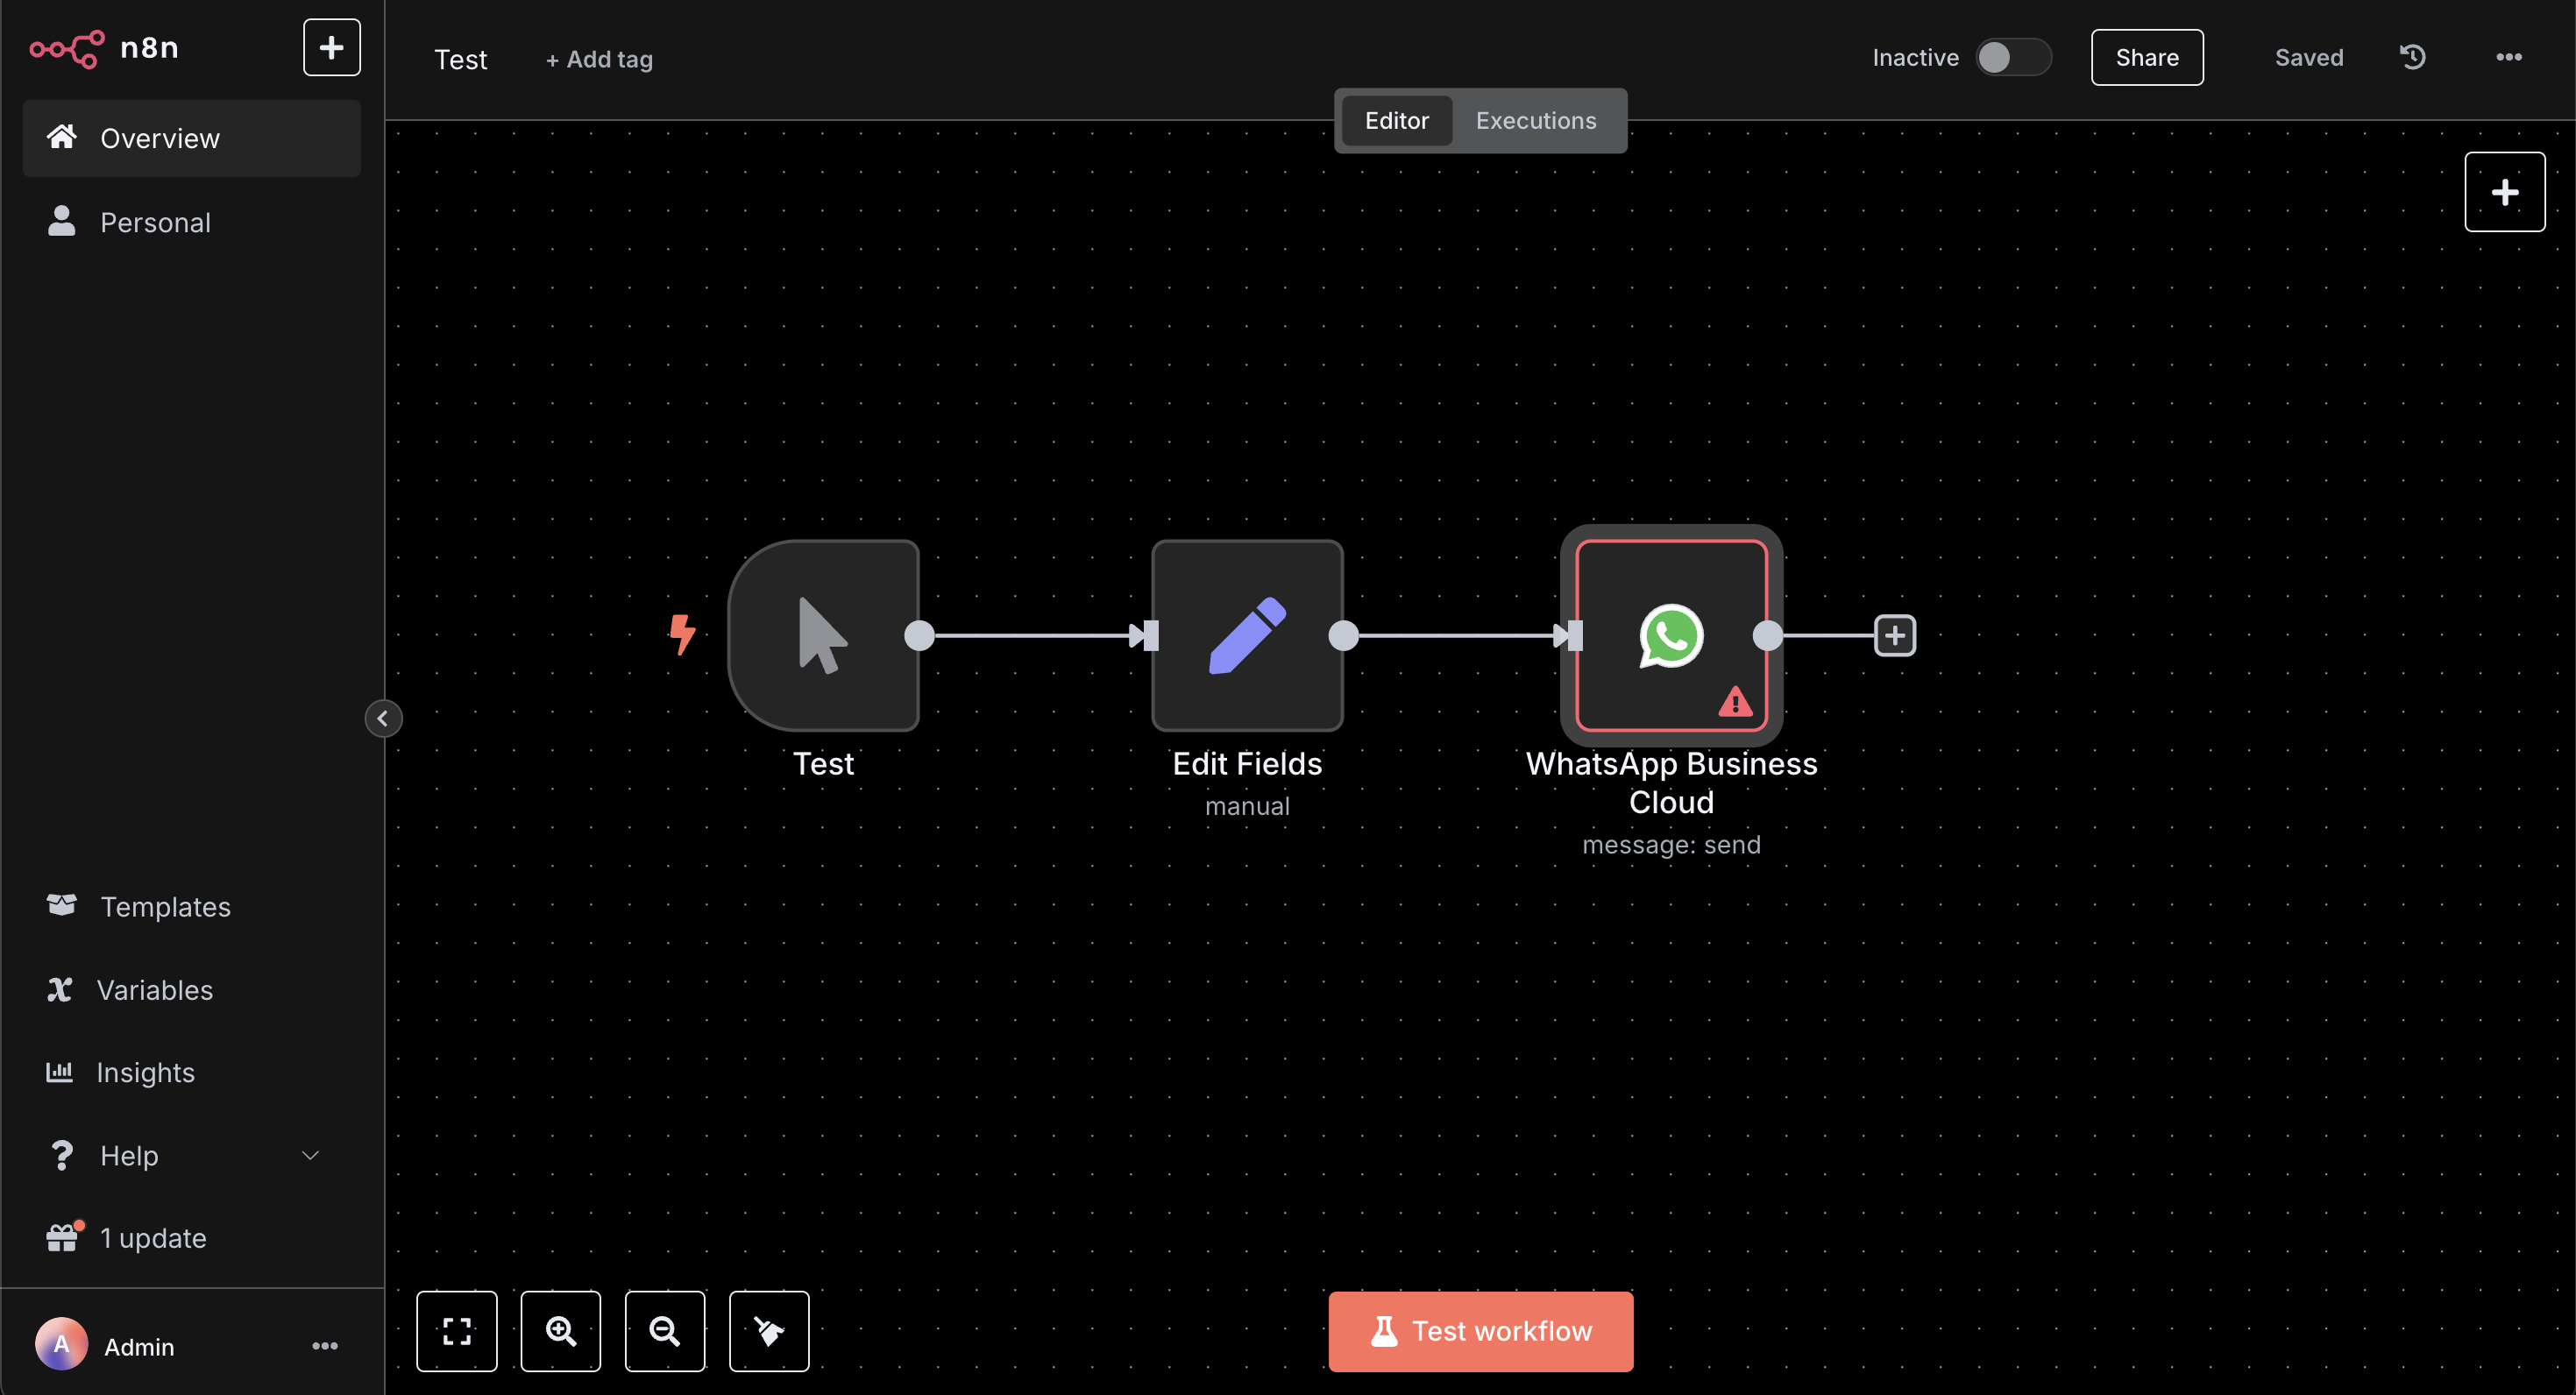This screenshot has height=1395, width=2576.
Task: Open the workflow options ellipsis menu
Action: [x=2508, y=57]
